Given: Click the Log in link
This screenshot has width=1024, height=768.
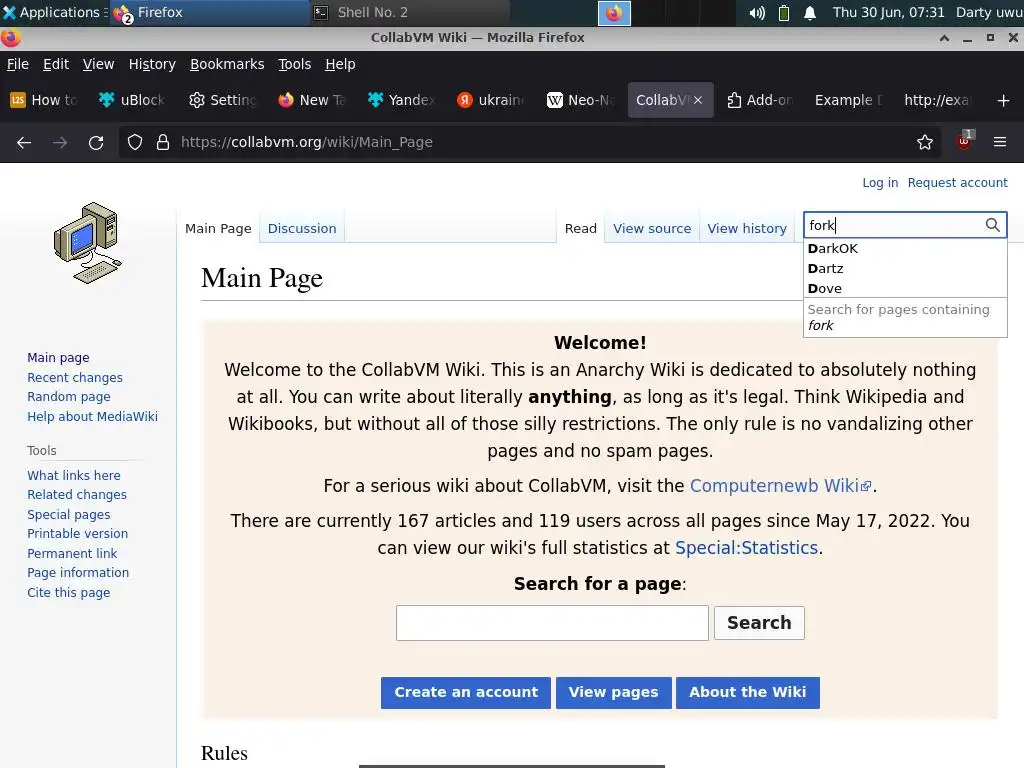Looking at the screenshot, I should [x=880, y=183].
